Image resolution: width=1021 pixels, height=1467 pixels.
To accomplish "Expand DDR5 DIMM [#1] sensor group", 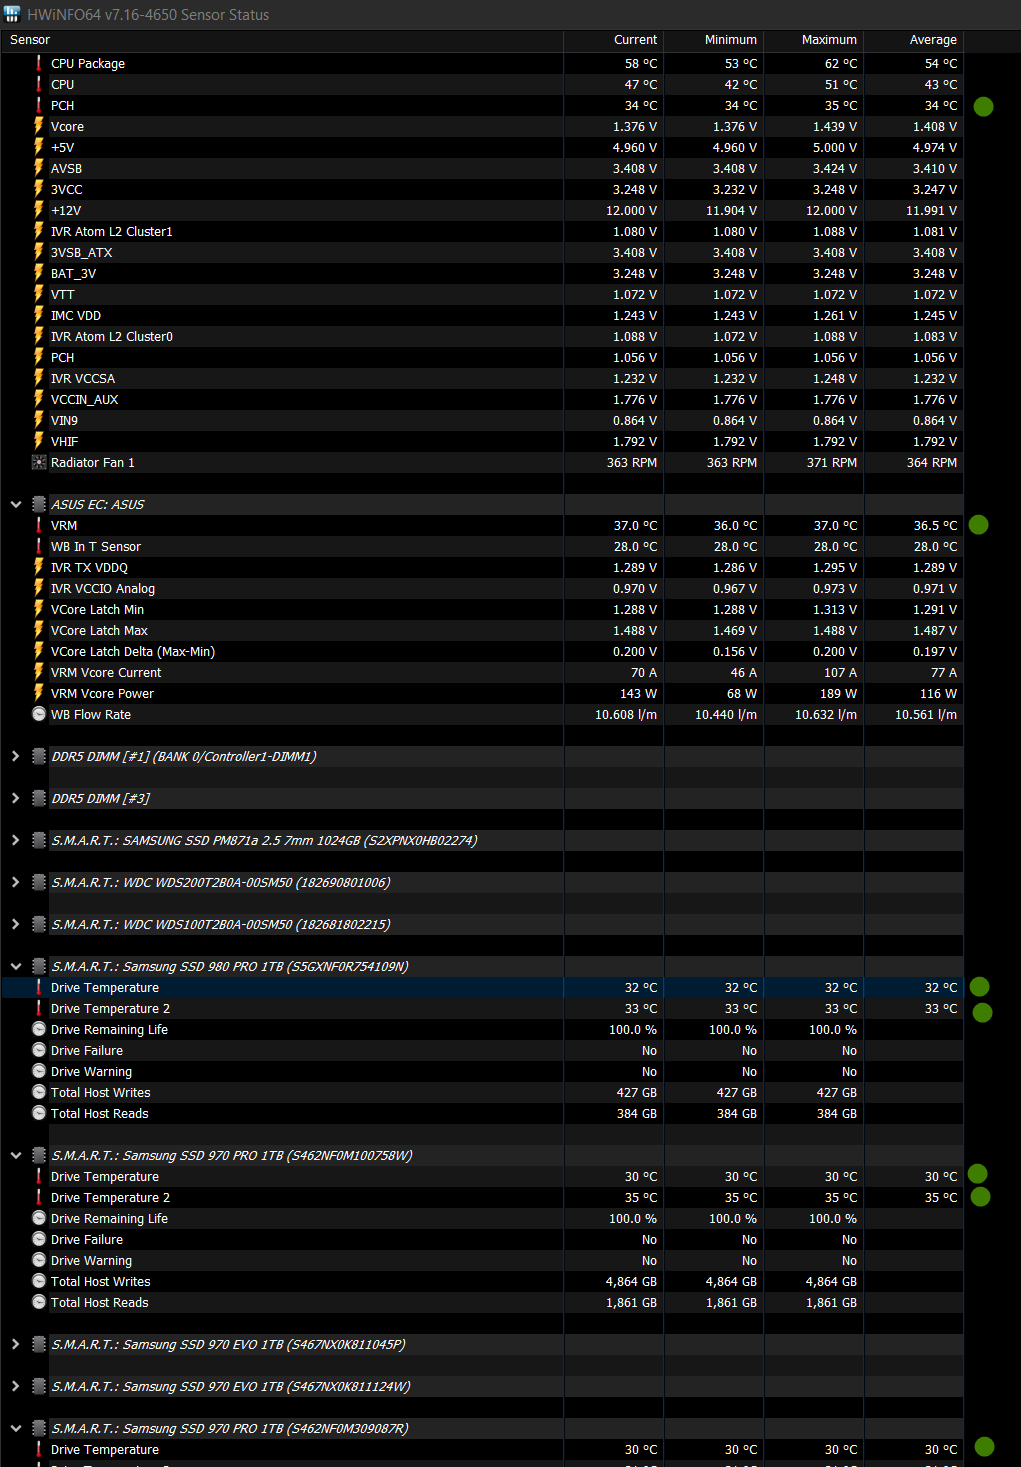I will click(x=16, y=756).
